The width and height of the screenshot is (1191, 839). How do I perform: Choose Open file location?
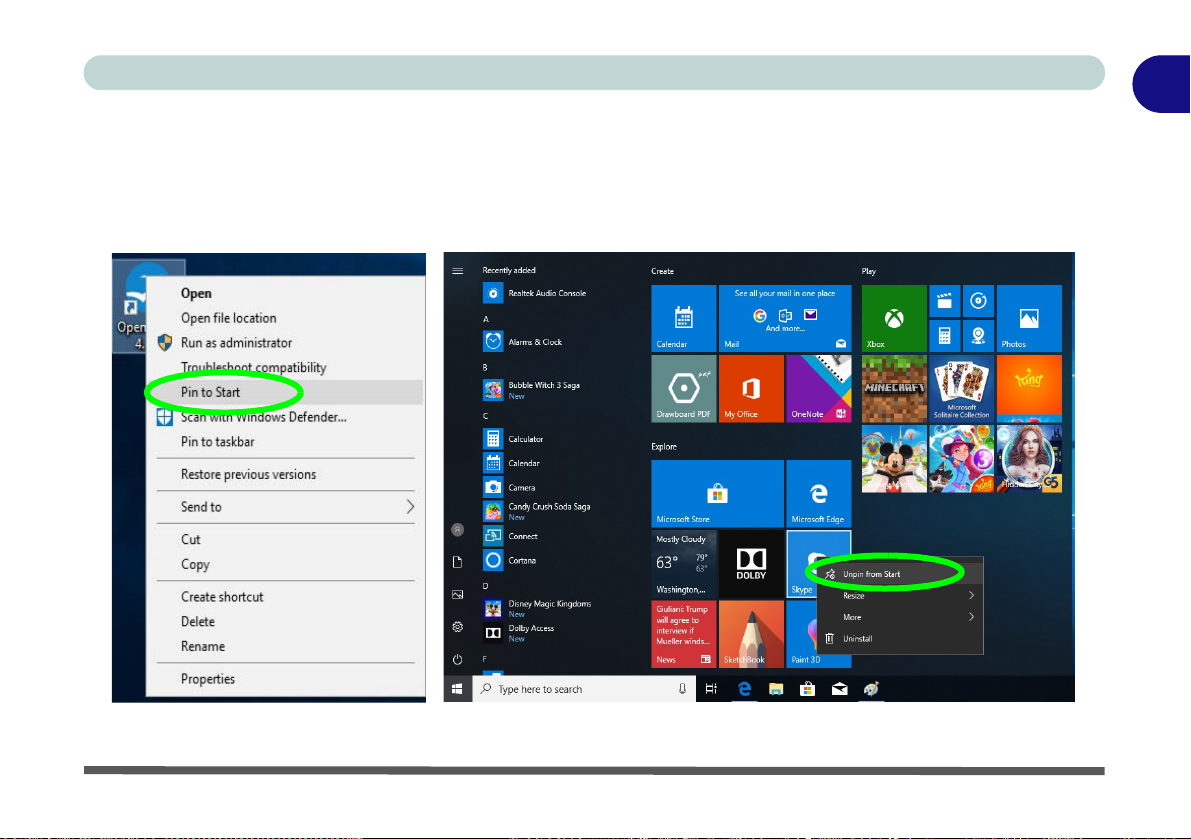click(229, 318)
